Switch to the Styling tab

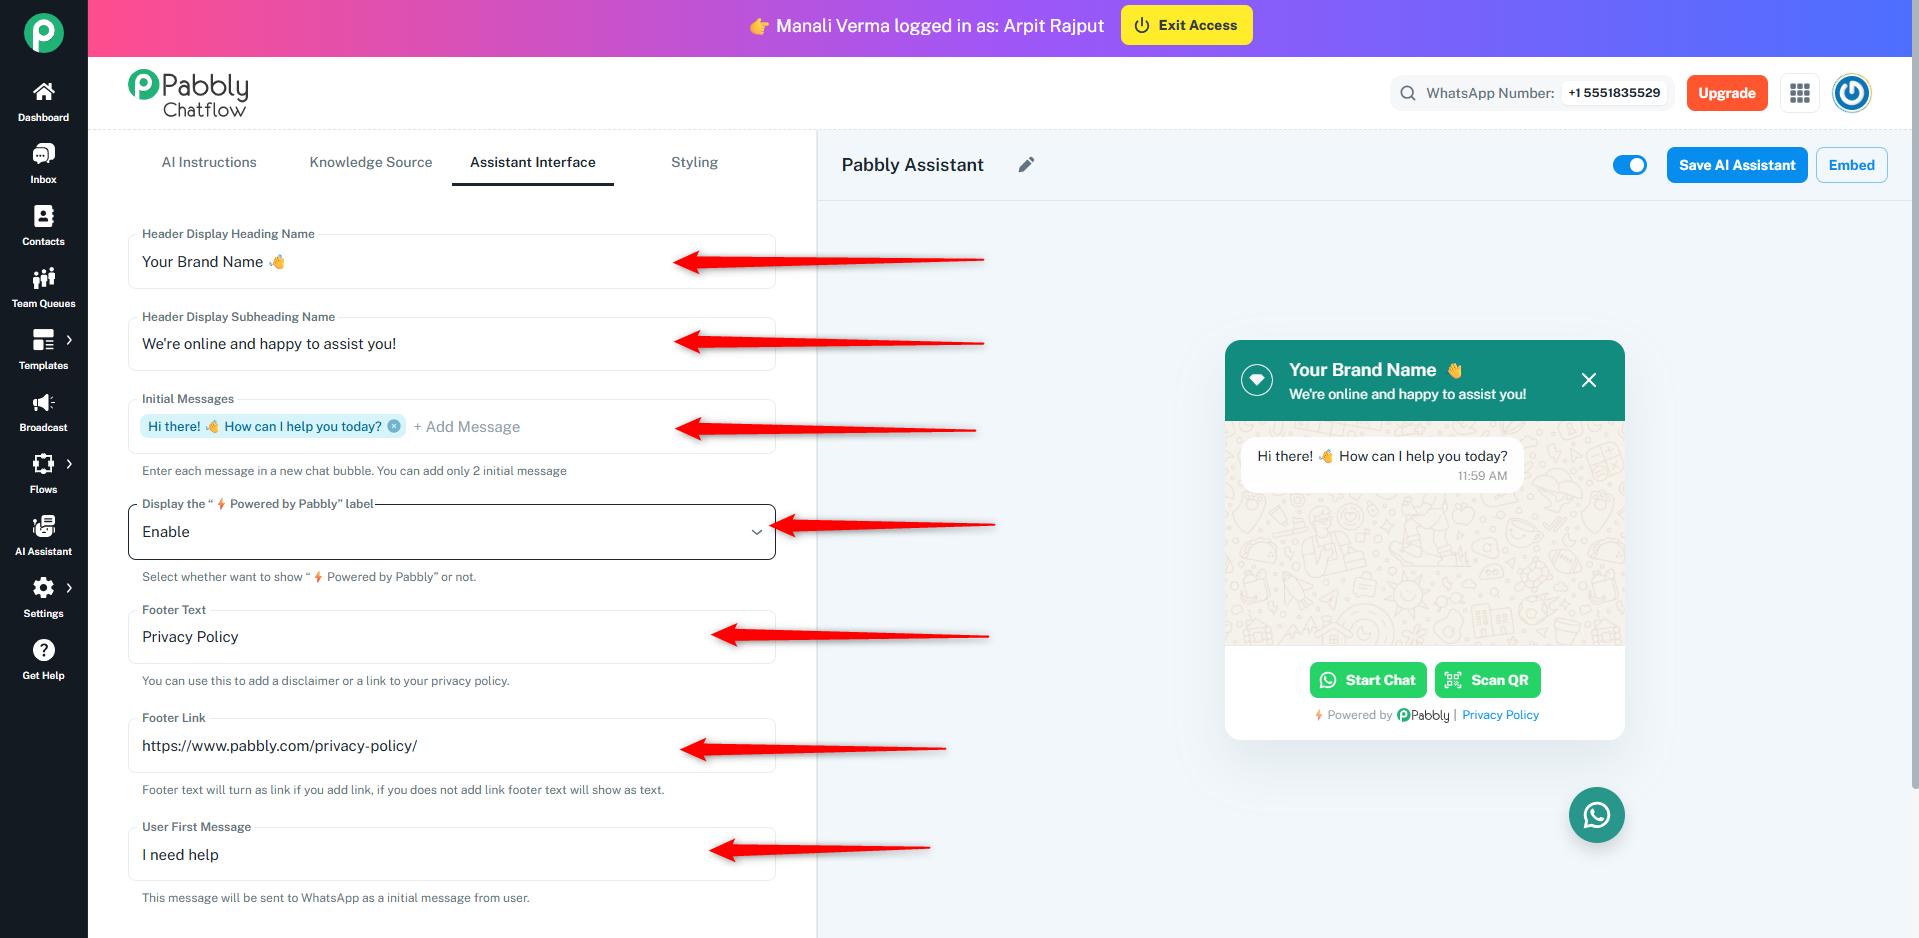point(694,162)
